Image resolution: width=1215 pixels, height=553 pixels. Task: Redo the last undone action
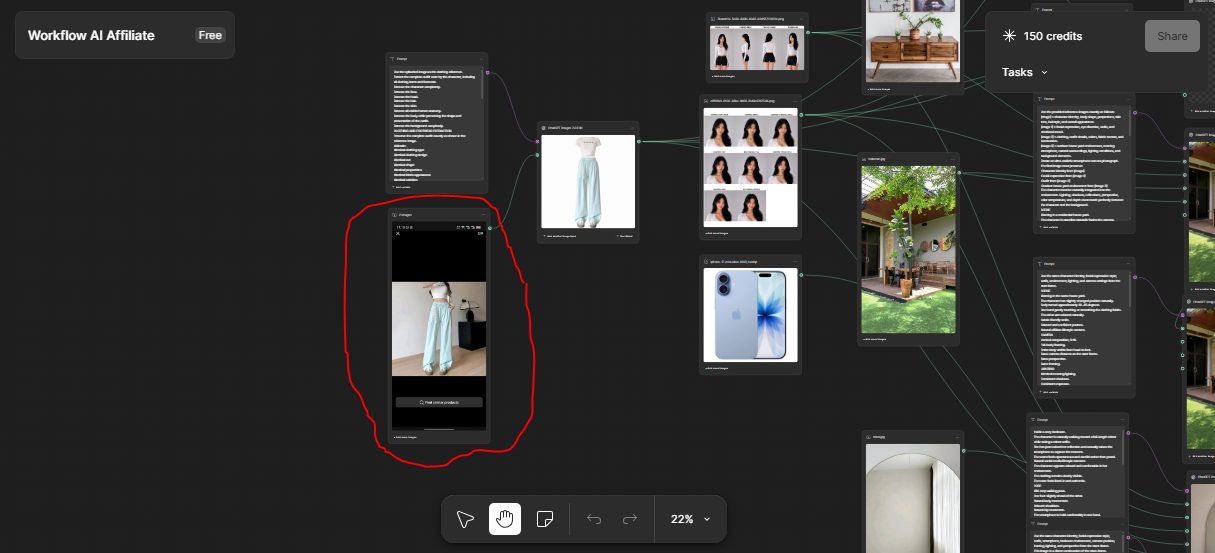tap(630, 519)
